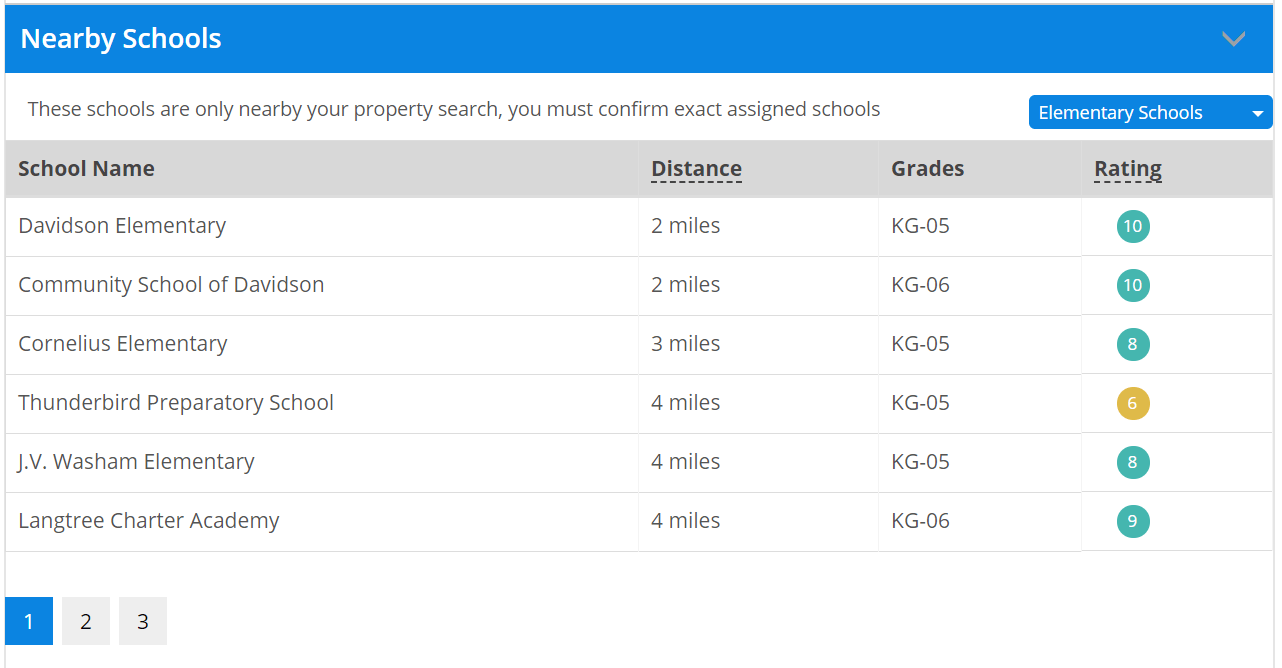Go to page 2 of schools
The image size is (1282, 668).
point(86,621)
